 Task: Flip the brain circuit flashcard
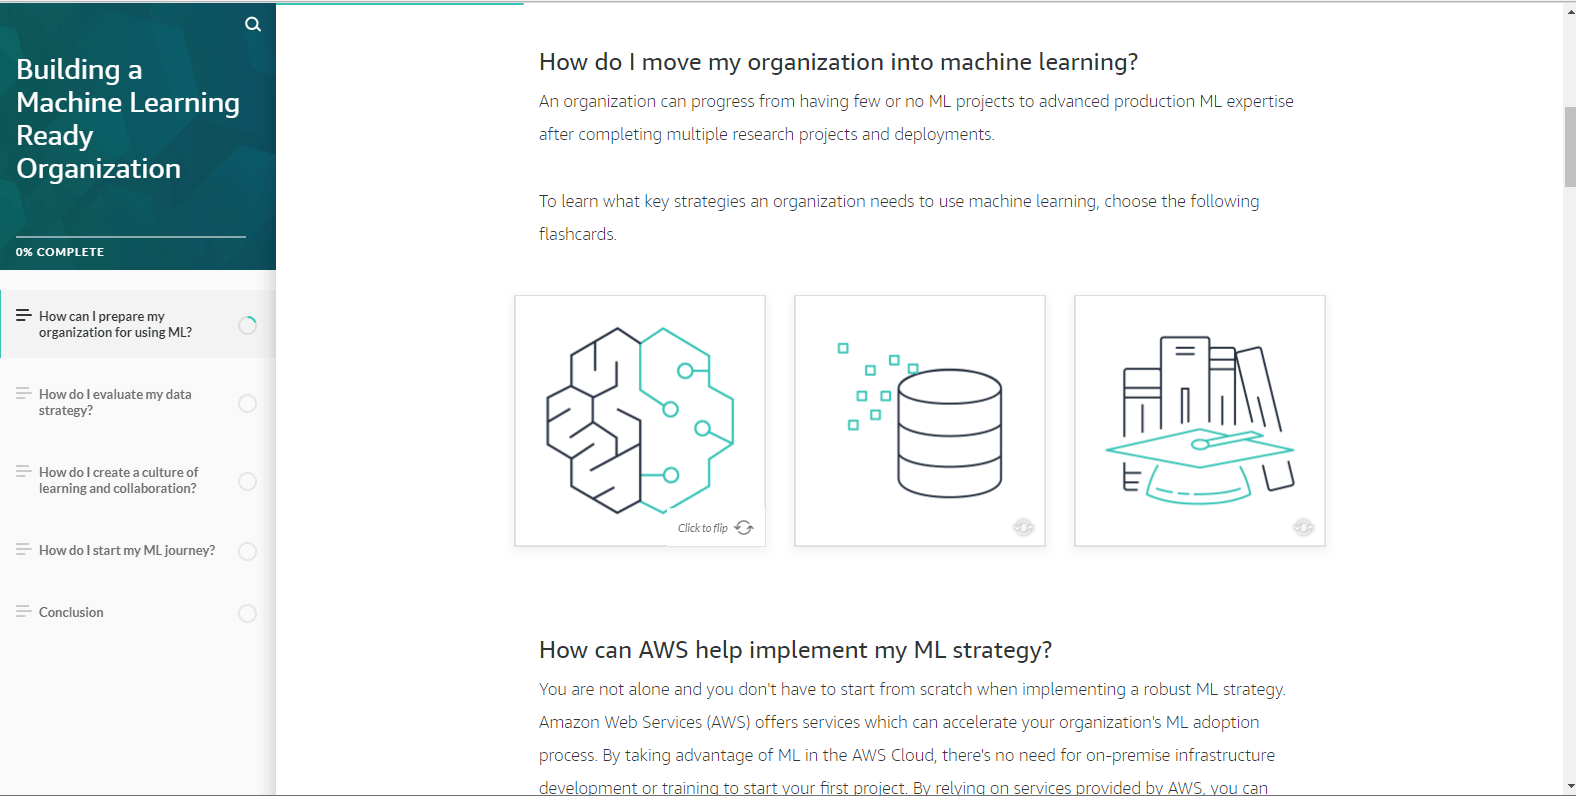640,421
